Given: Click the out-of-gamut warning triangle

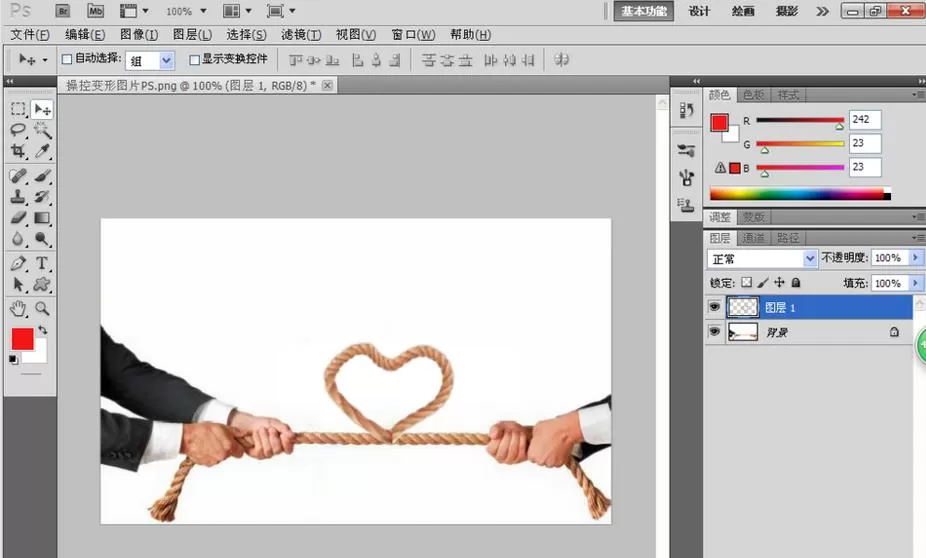Looking at the screenshot, I should tap(720, 167).
